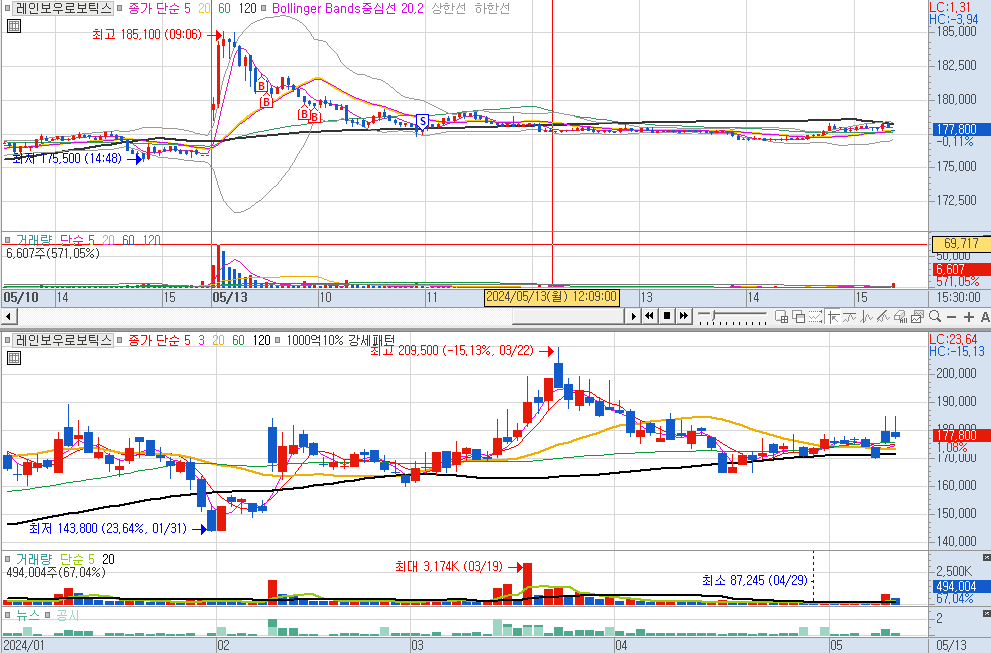The width and height of the screenshot is (991, 653).
Task: Click the horizontal scrollbar track of upper chart
Action: pyautogui.click(x=319, y=316)
